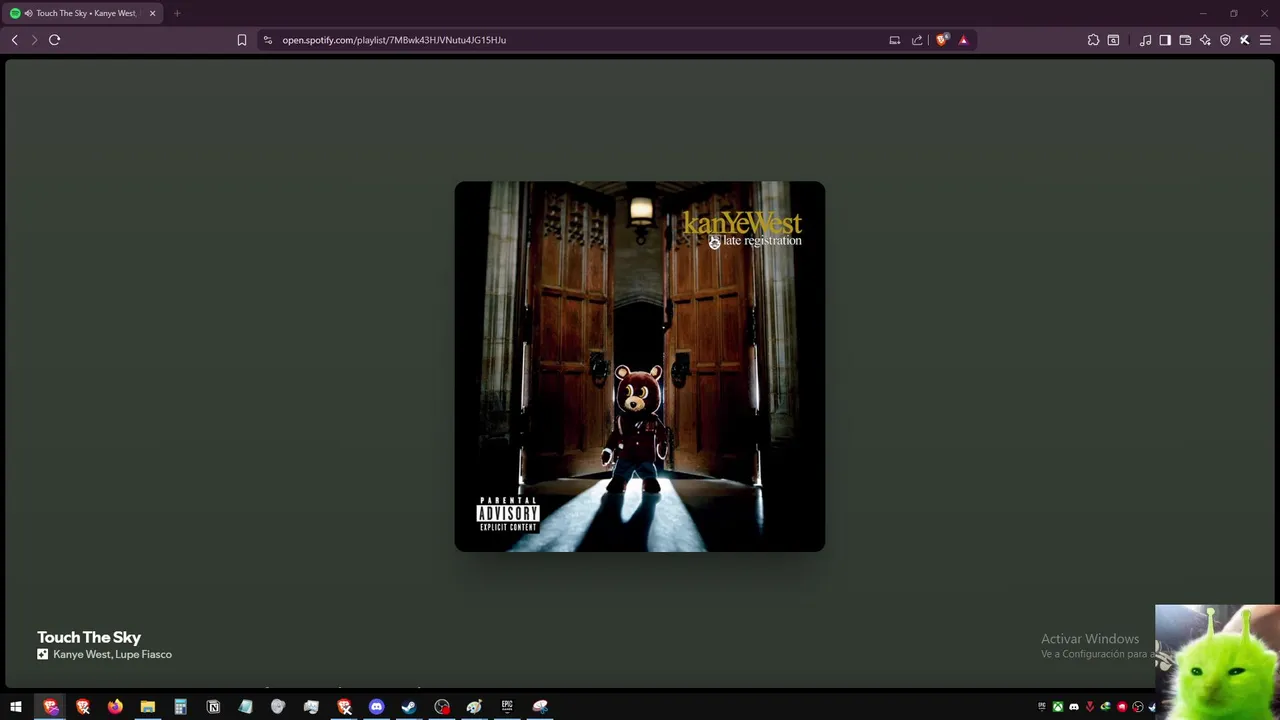
Task: Open Notion from the taskbar
Action: point(213,707)
